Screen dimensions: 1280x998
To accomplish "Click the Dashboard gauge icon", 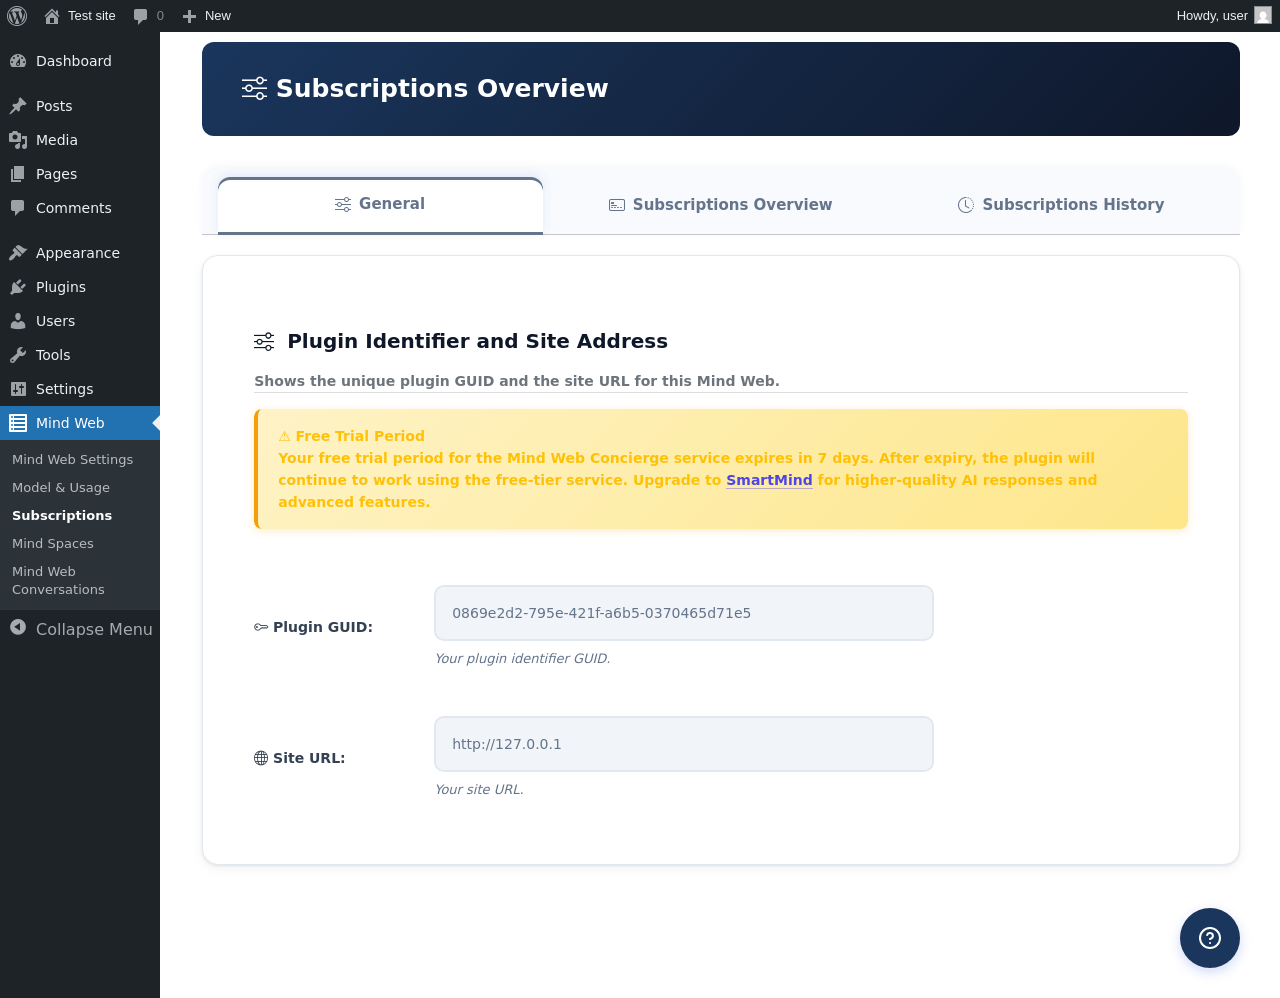I will pyautogui.click(x=18, y=61).
